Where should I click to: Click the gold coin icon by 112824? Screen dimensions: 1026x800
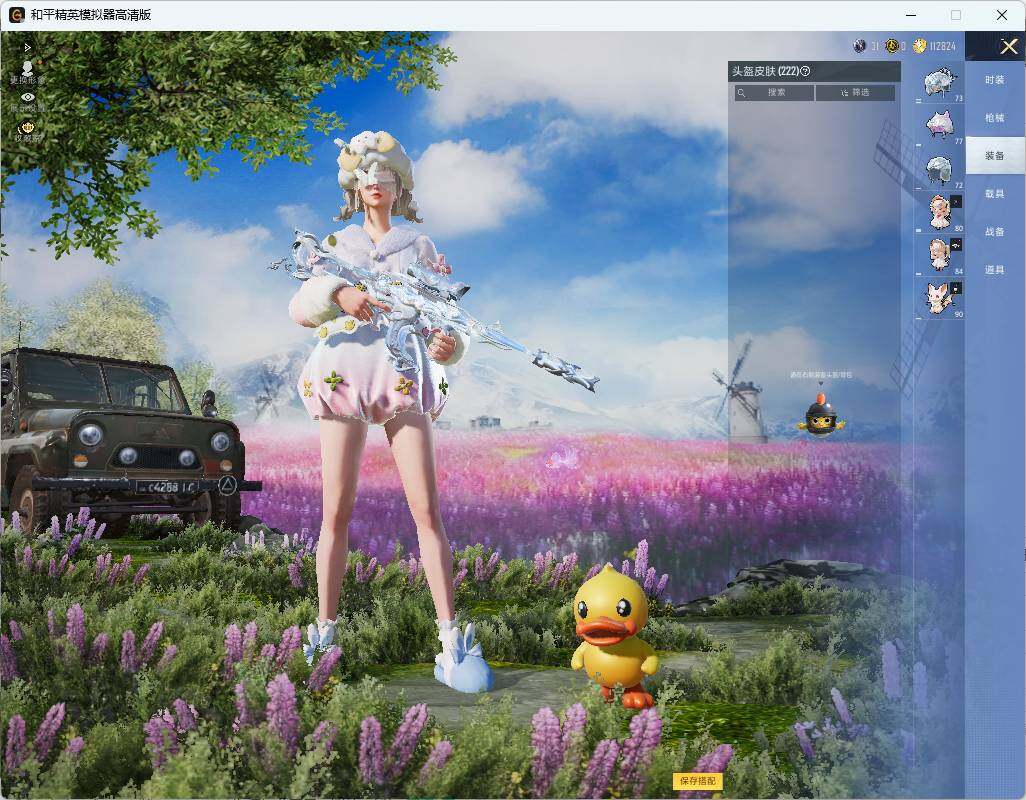tap(919, 46)
